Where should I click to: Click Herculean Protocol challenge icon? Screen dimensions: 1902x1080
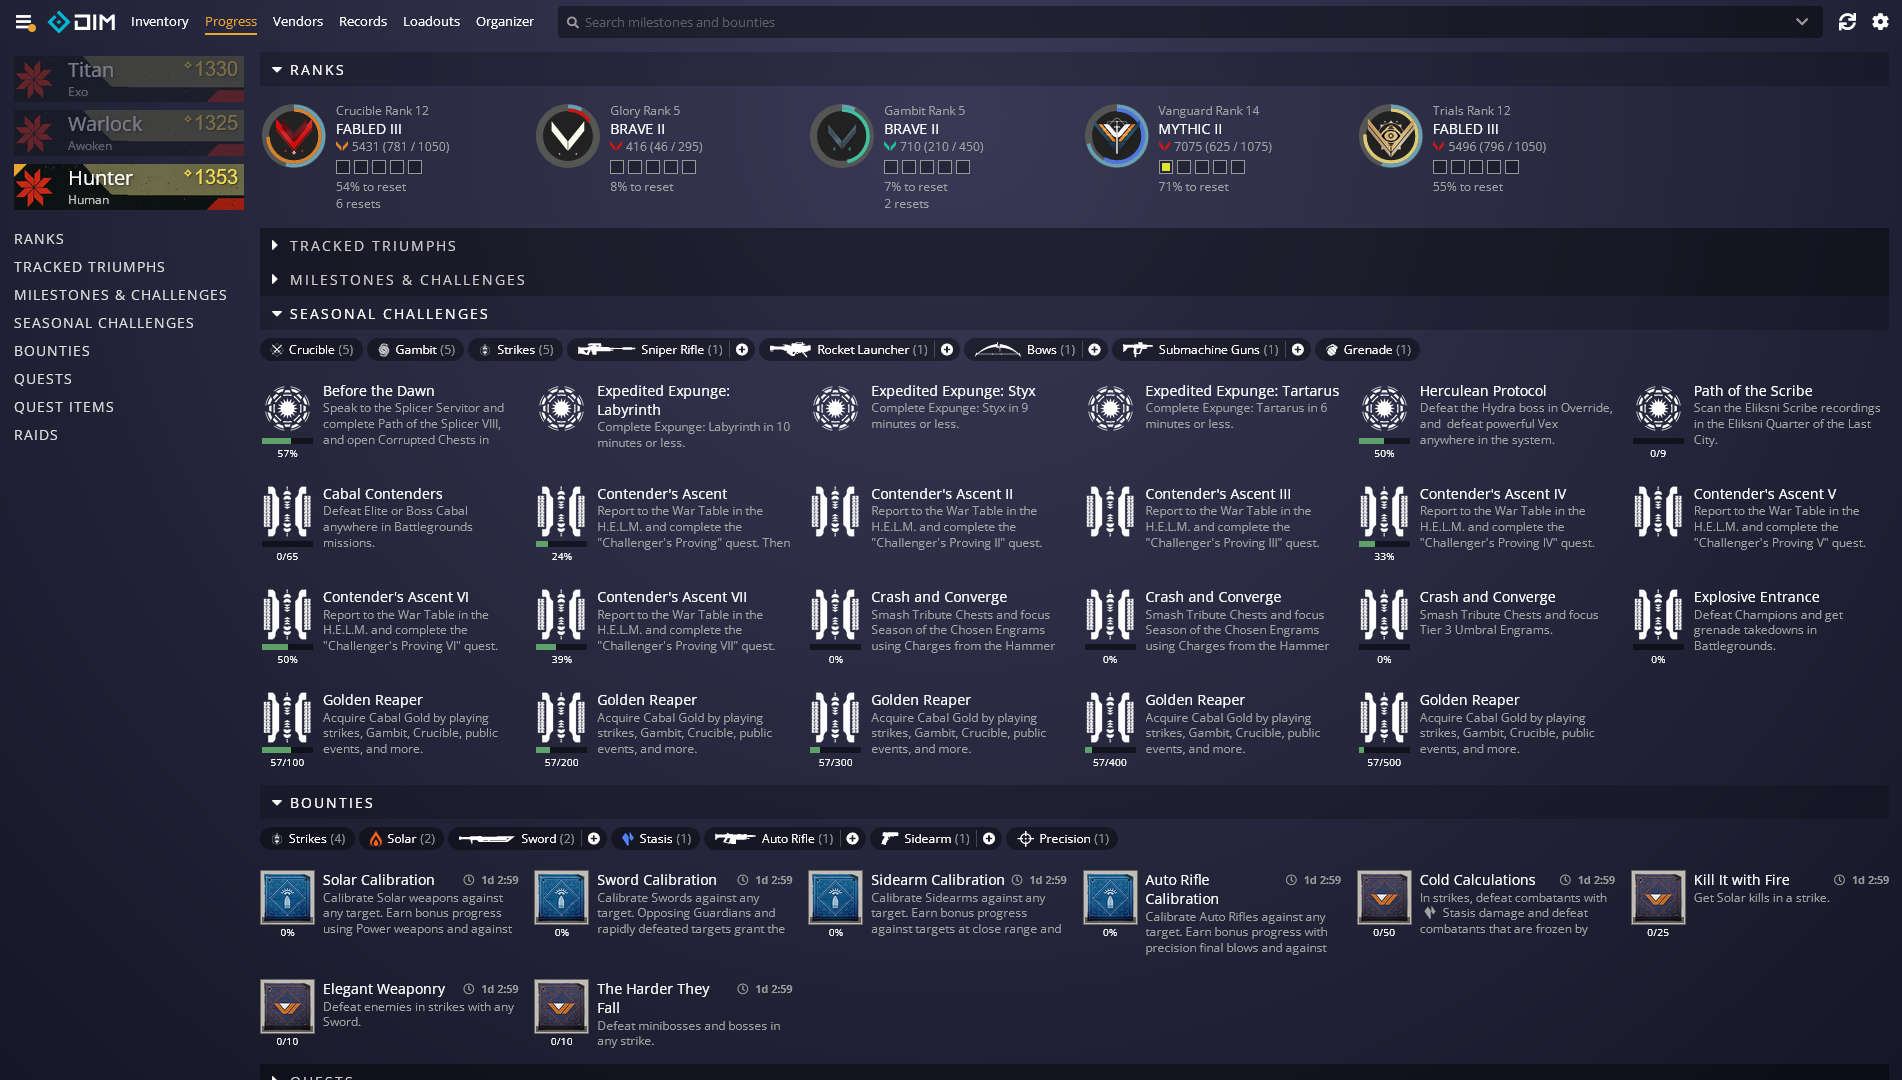[1384, 409]
